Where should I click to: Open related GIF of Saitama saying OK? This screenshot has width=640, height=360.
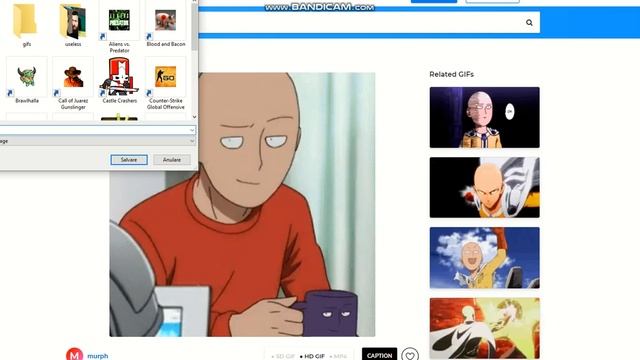click(x=484, y=117)
